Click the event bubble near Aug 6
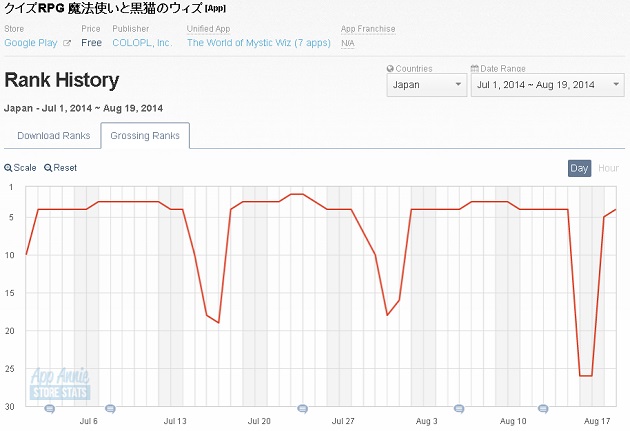This screenshot has height=431, width=630. [x=459, y=408]
